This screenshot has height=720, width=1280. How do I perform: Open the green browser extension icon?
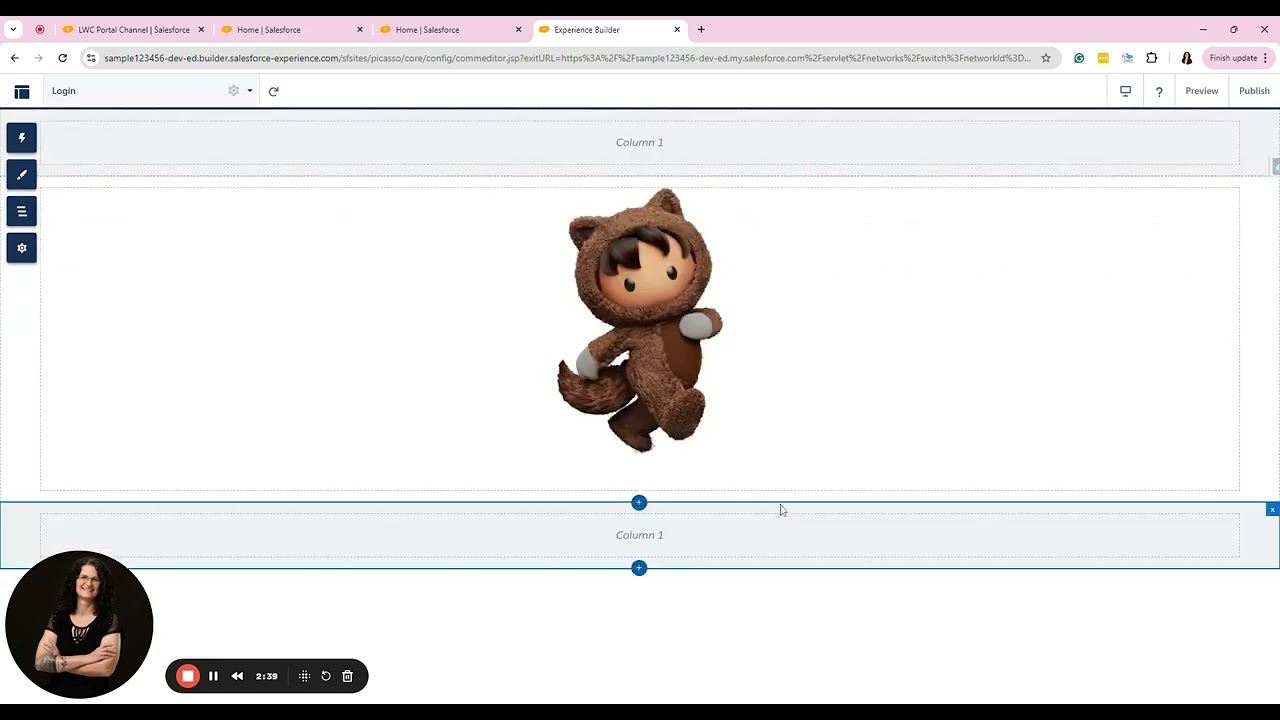click(1079, 58)
